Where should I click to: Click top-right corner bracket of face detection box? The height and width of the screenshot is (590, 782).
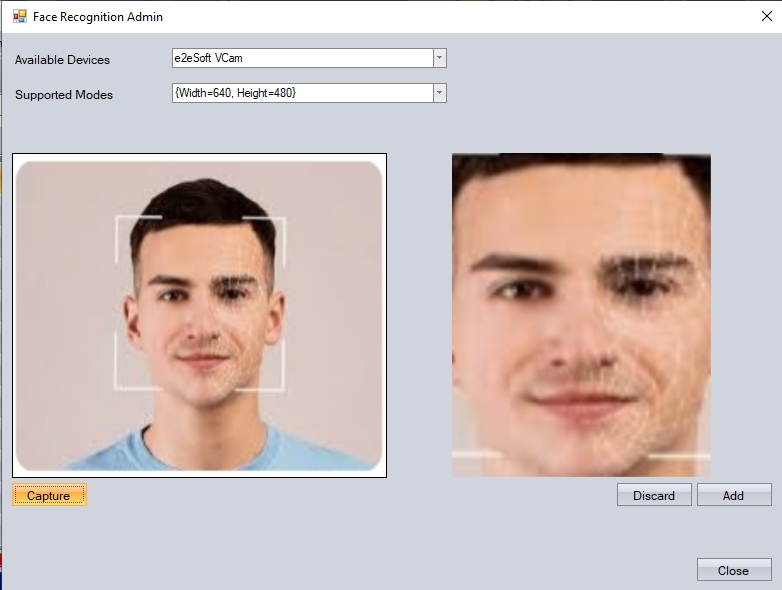pos(282,220)
